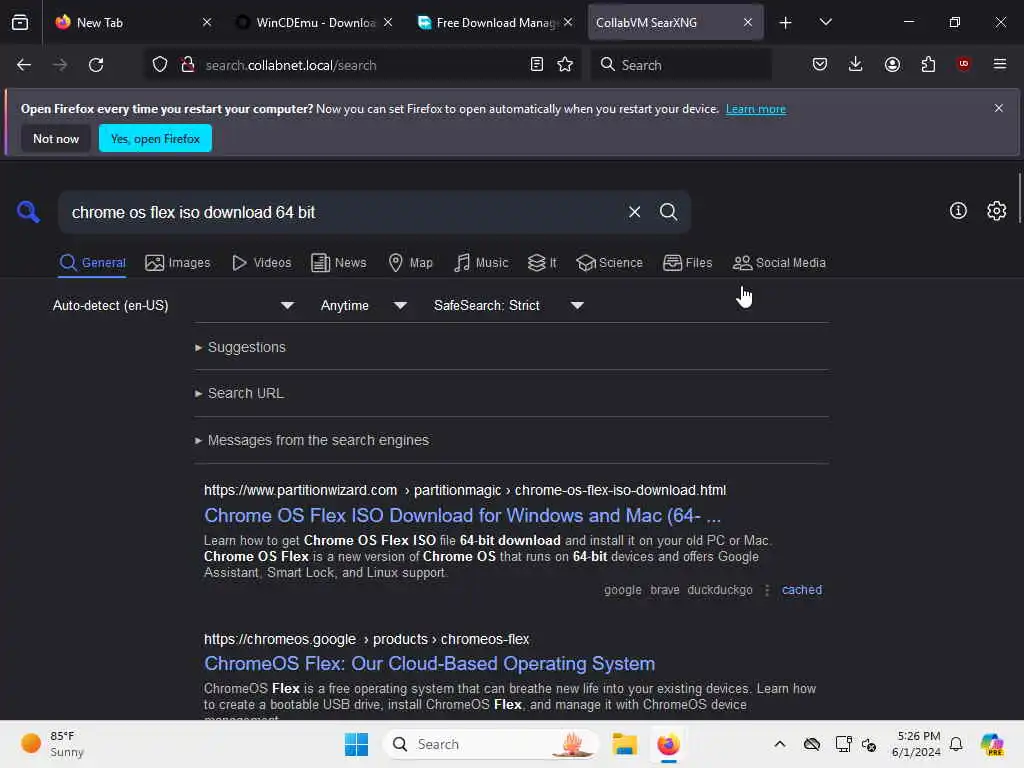Click the Firefox taskbar icon
This screenshot has width=1024, height=768.
click(669, 744)
